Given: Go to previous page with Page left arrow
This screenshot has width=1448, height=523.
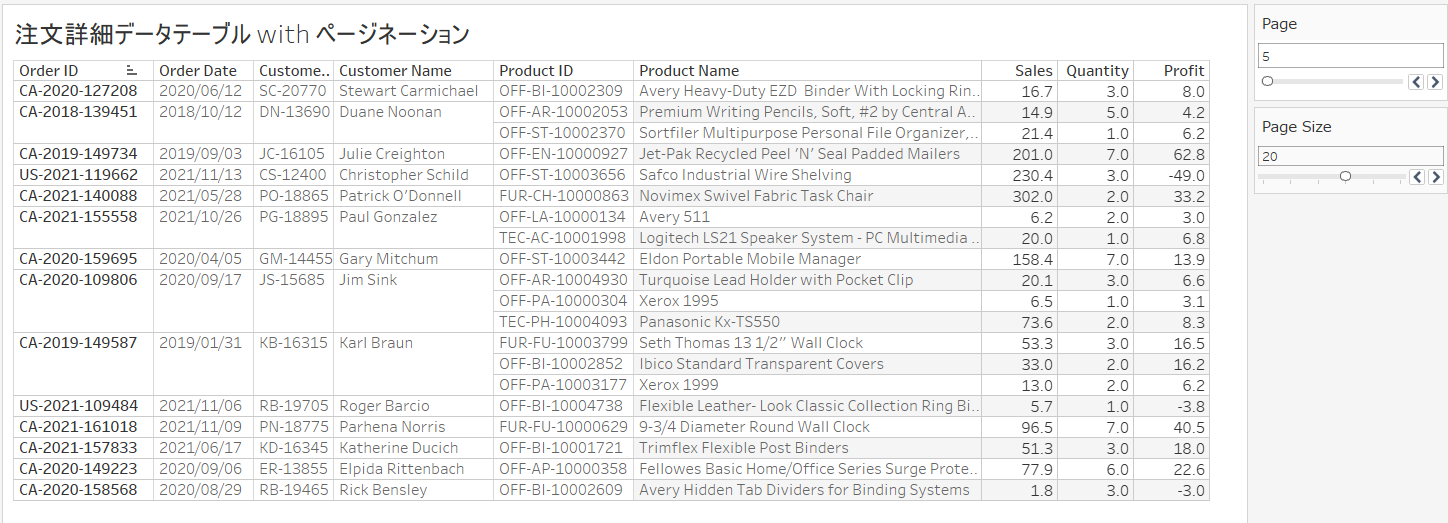Looking at the screenshot, I should pos(1416,82).
